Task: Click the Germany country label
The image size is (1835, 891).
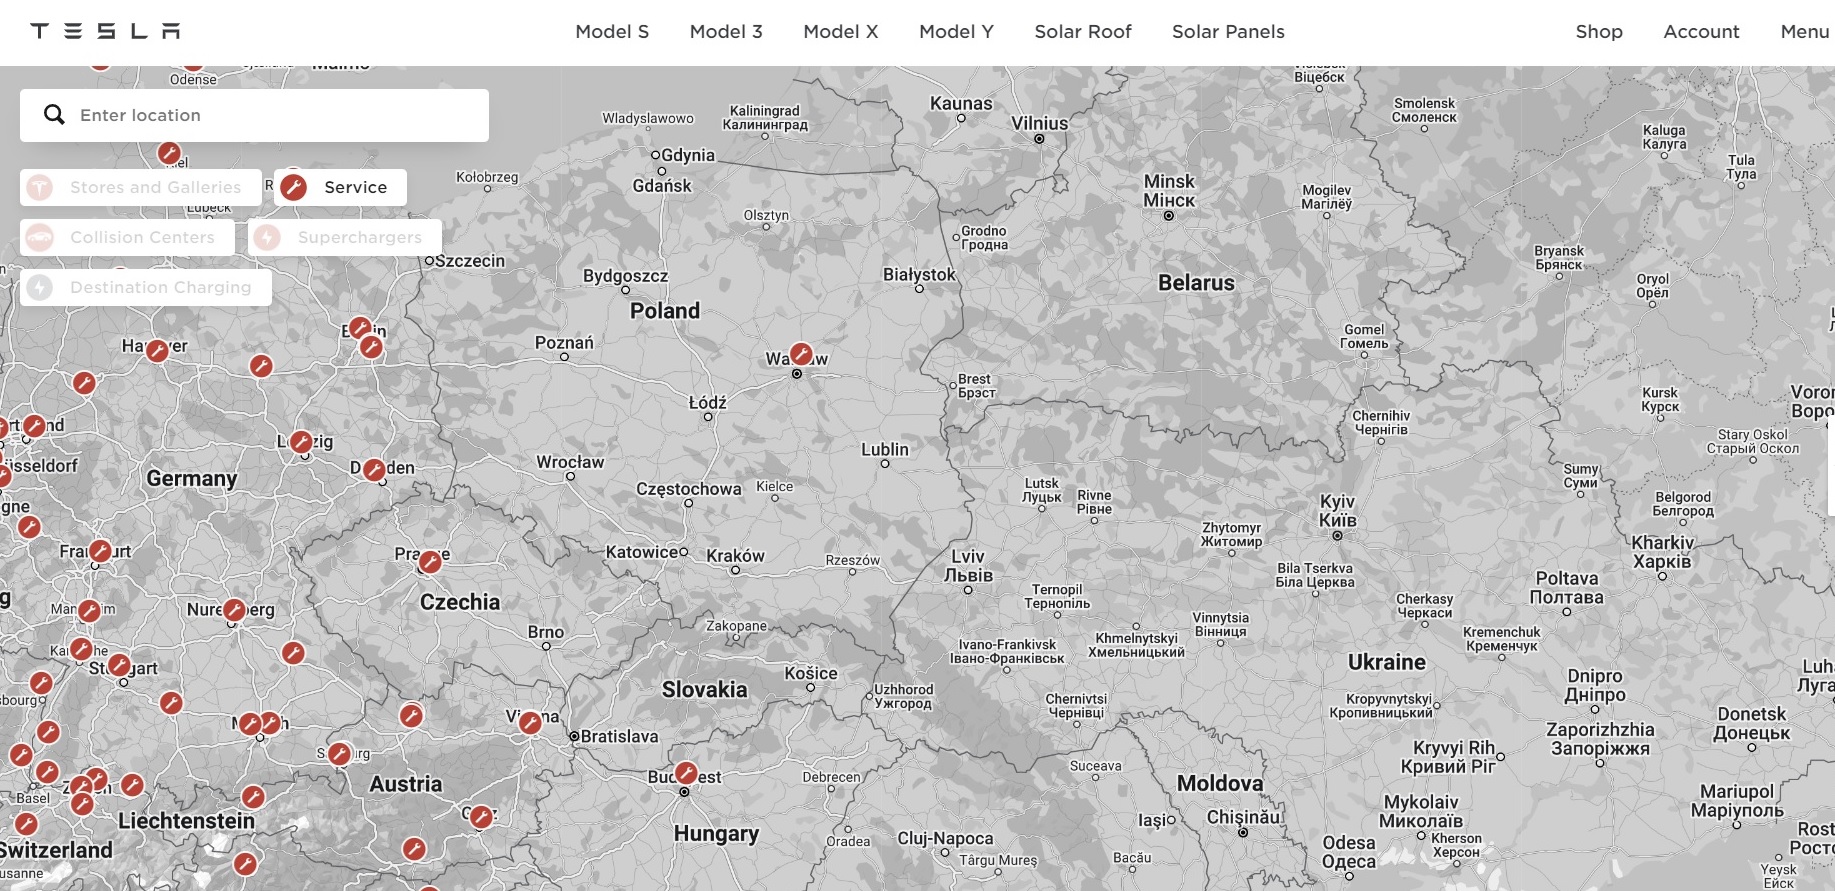Action: tap(192, 479)
